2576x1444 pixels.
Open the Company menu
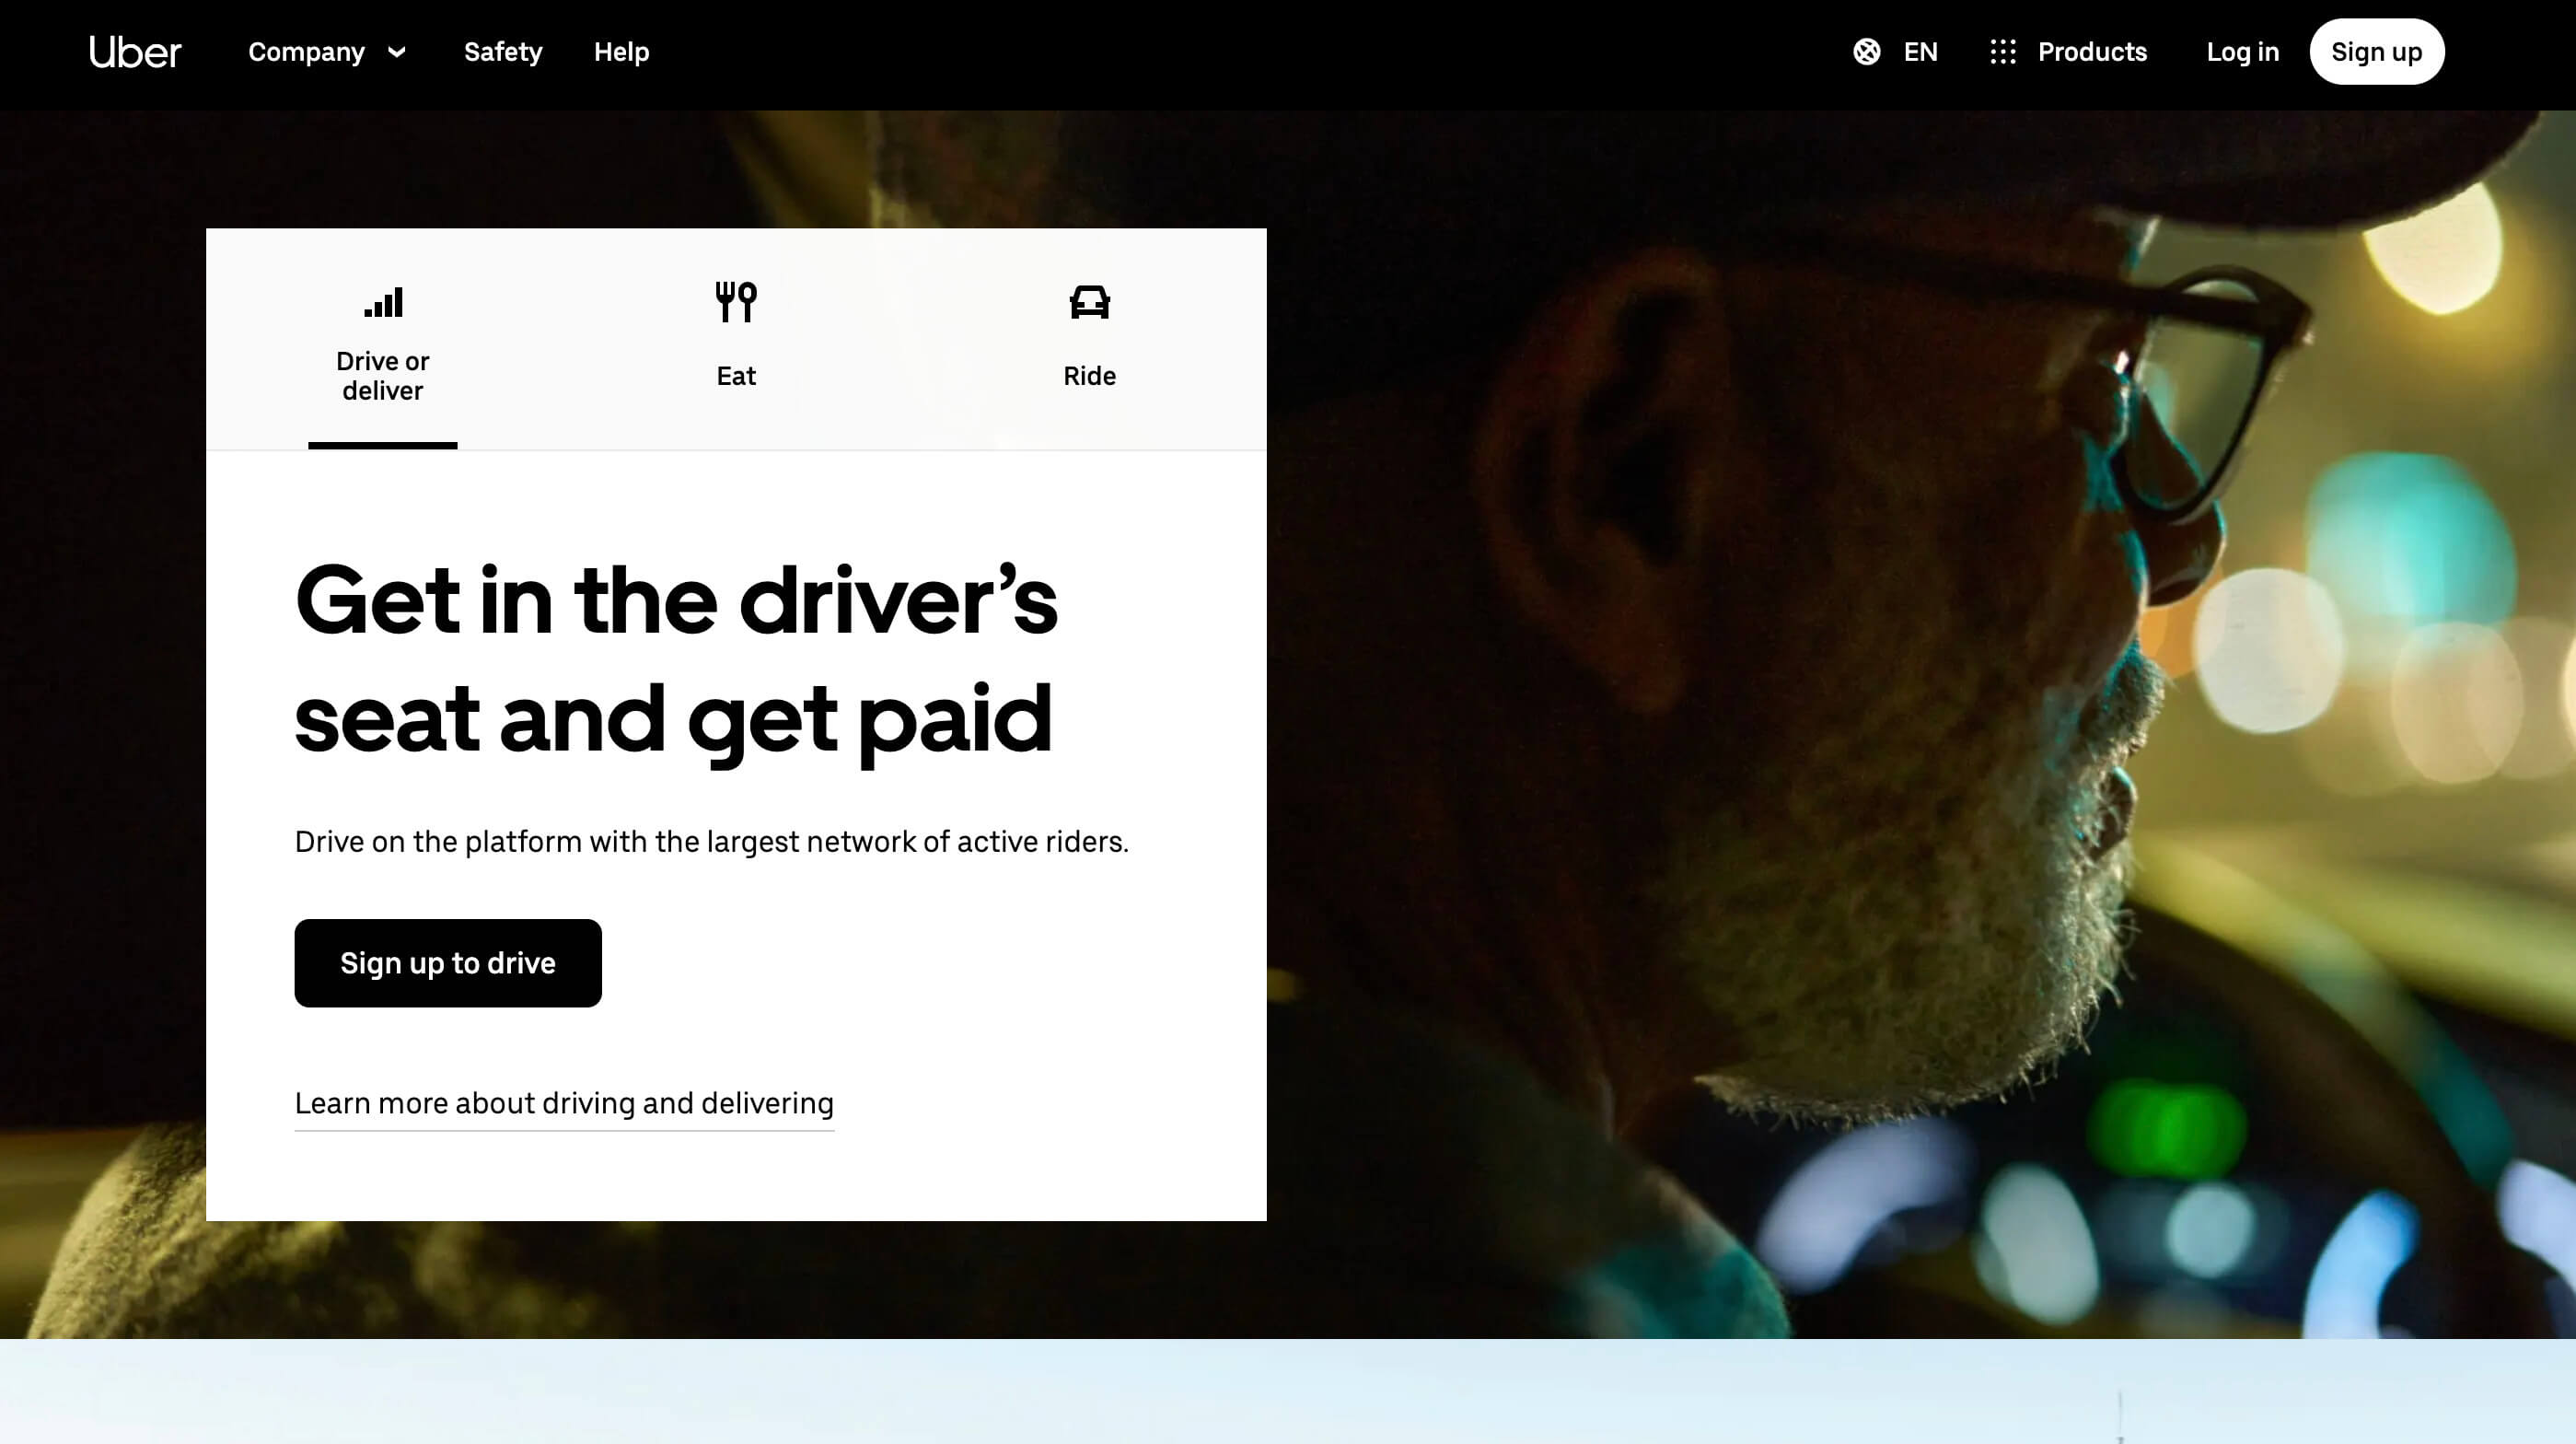[x=306, y=52]
